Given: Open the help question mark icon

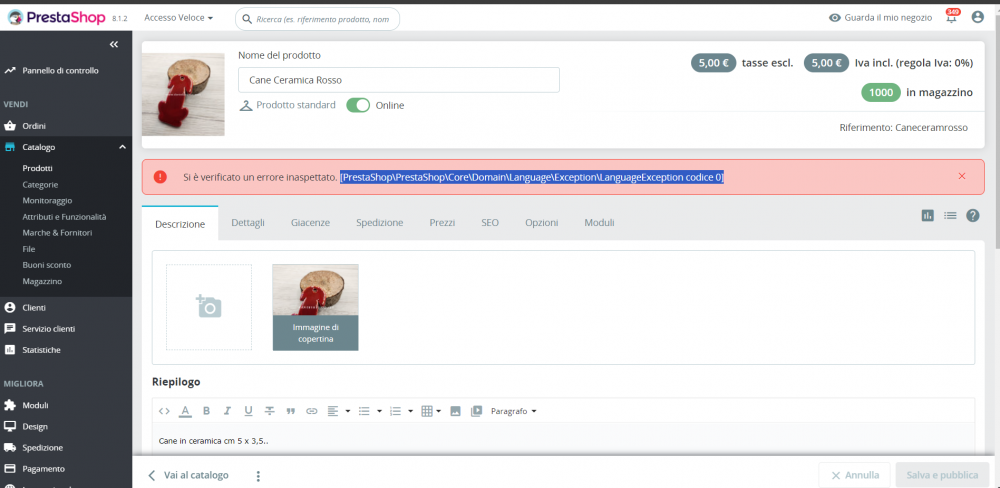Looking at the screenshot, I should [x=973, y=216].
